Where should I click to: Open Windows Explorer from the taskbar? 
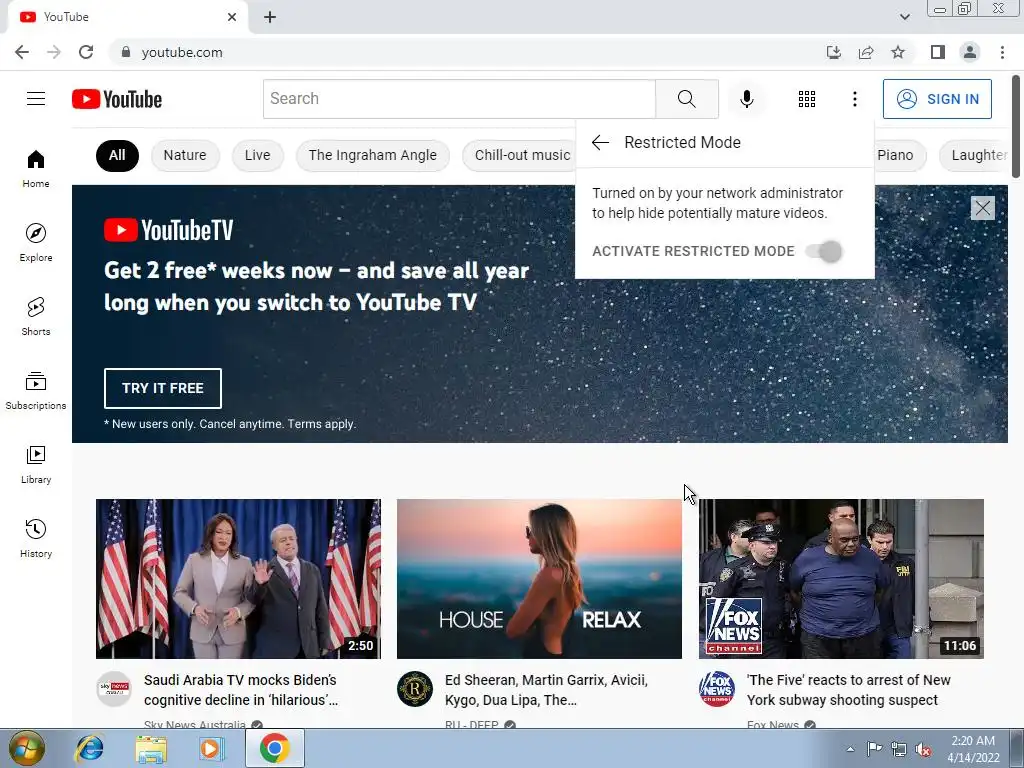[x=151, y=748]
